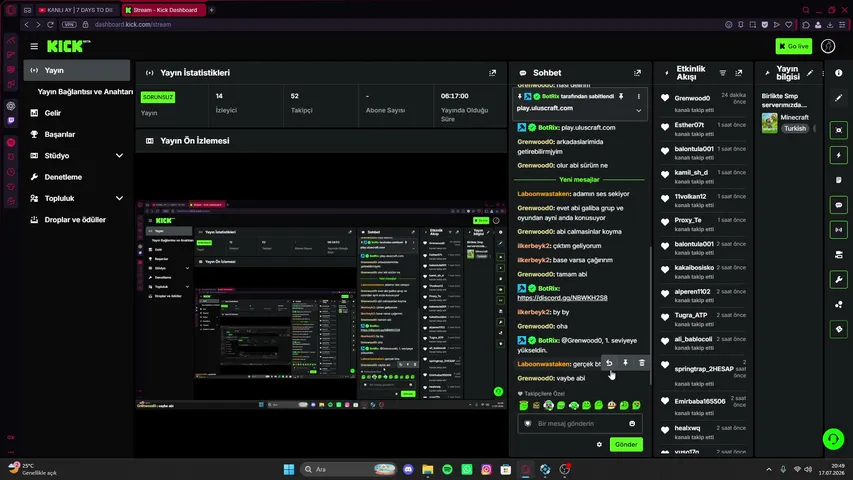The width and height of the screenshot is (853, 480).
Task: Show hidden system tray icons
Action: coord(769,469)
